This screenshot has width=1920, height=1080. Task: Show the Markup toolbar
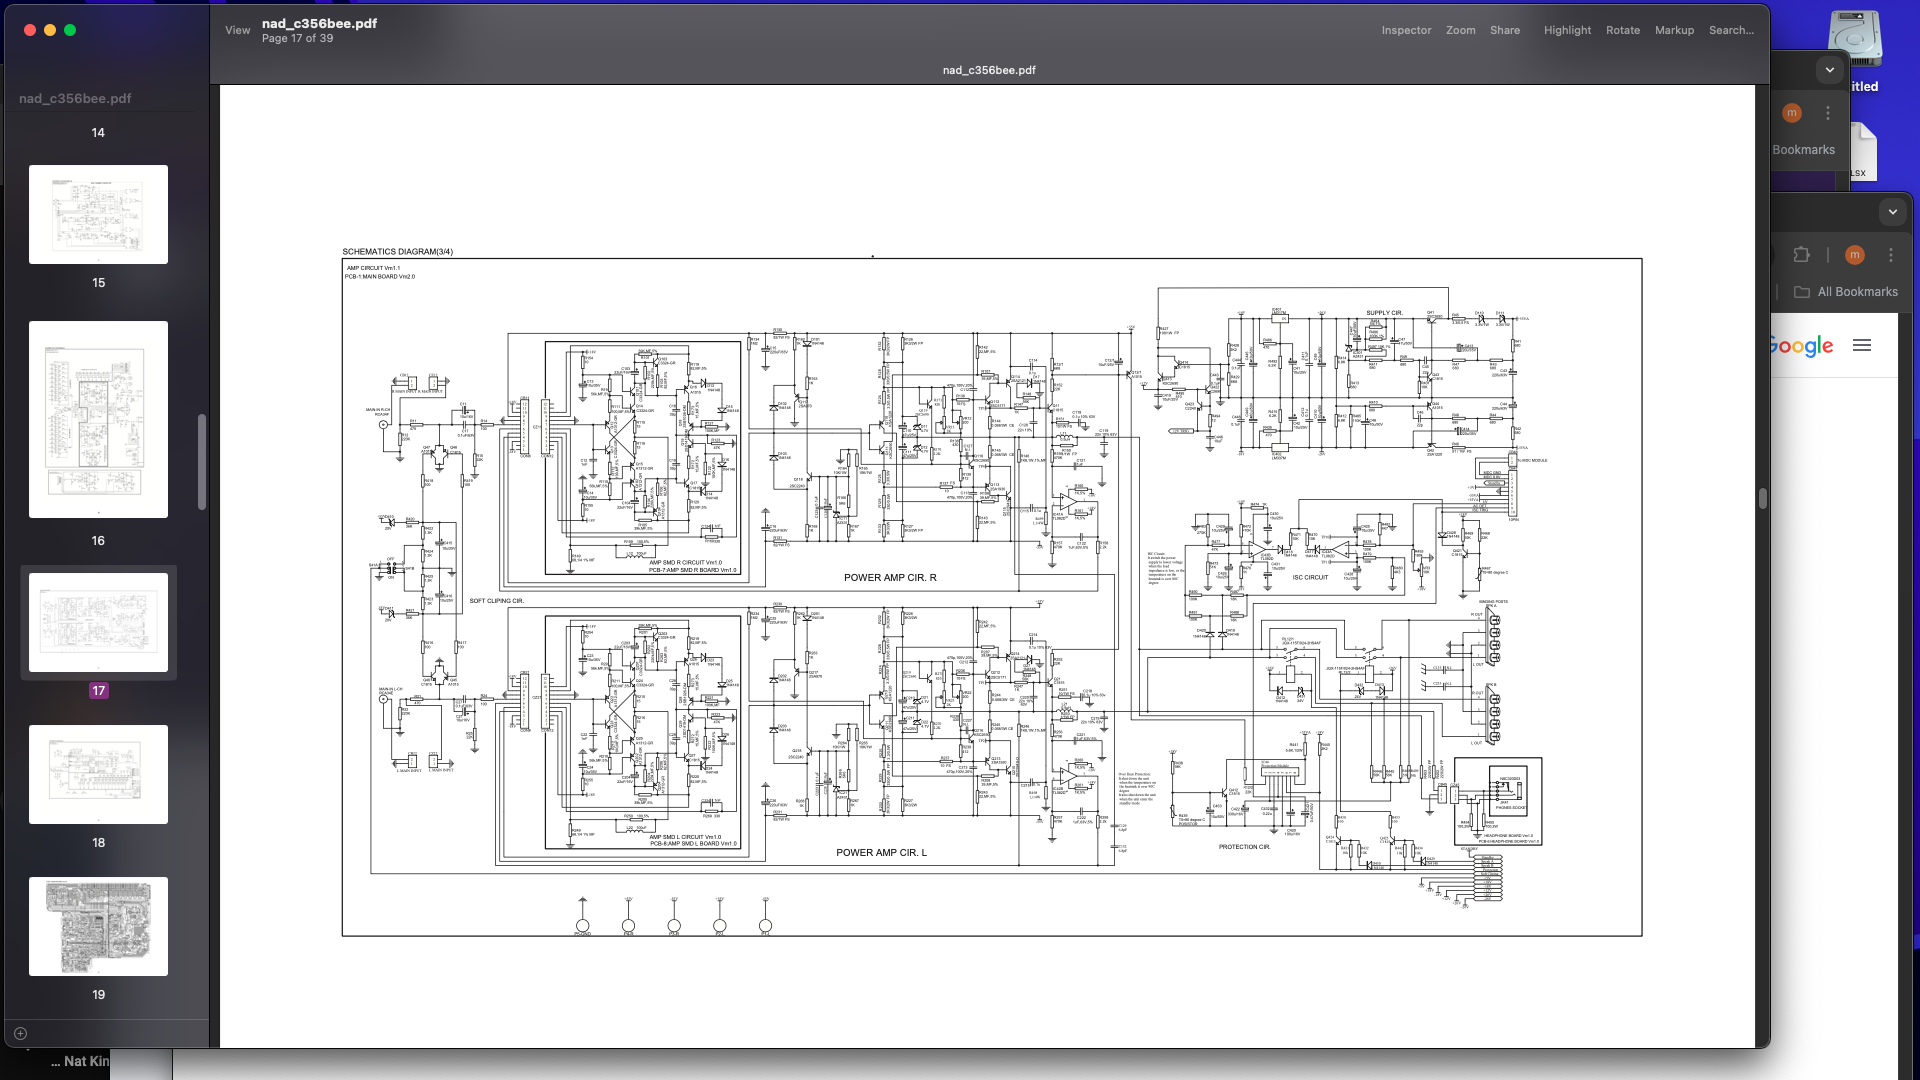(x=1674, y=30)
